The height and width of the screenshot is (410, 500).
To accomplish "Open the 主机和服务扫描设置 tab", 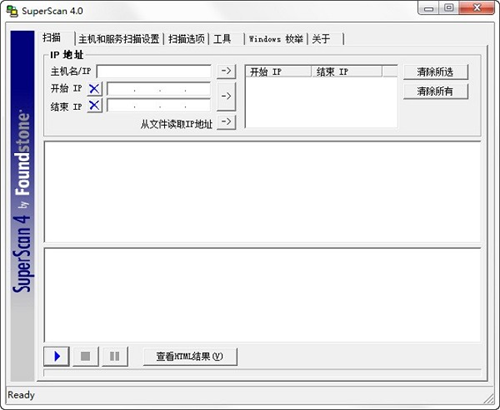I will tap(119, 39).
